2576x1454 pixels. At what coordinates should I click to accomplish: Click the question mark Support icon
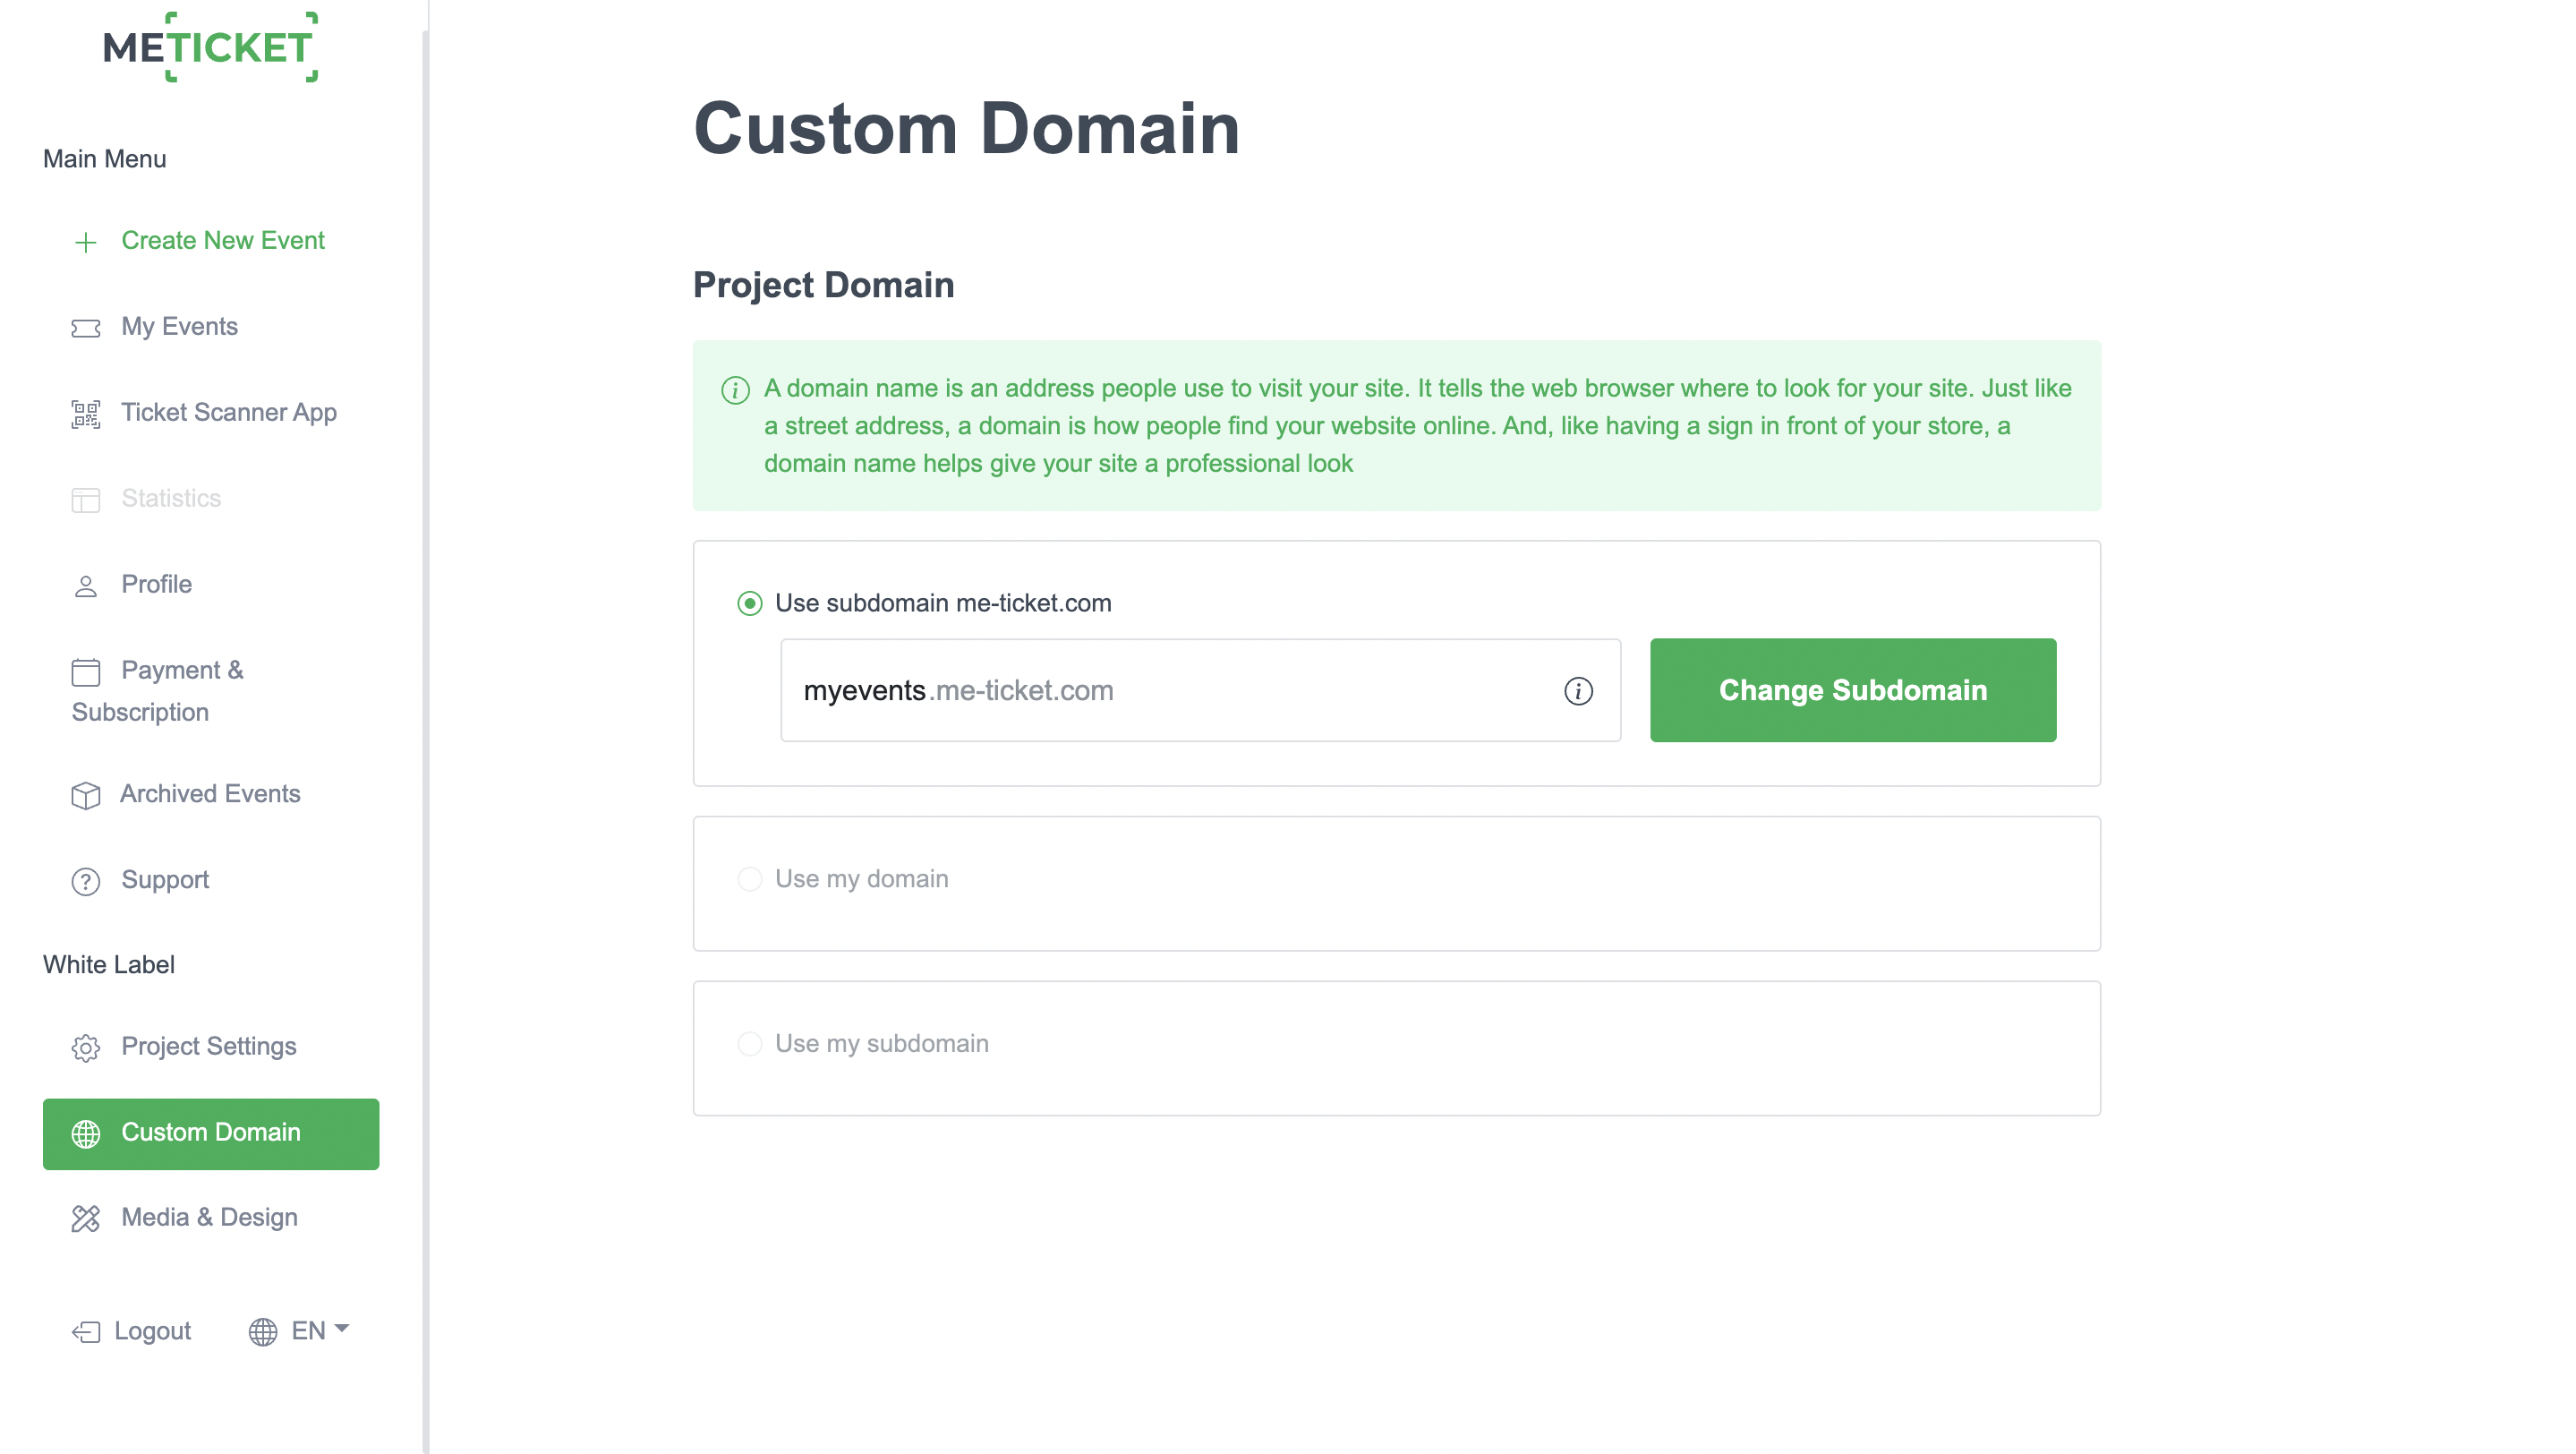click(x=86, y=881)
